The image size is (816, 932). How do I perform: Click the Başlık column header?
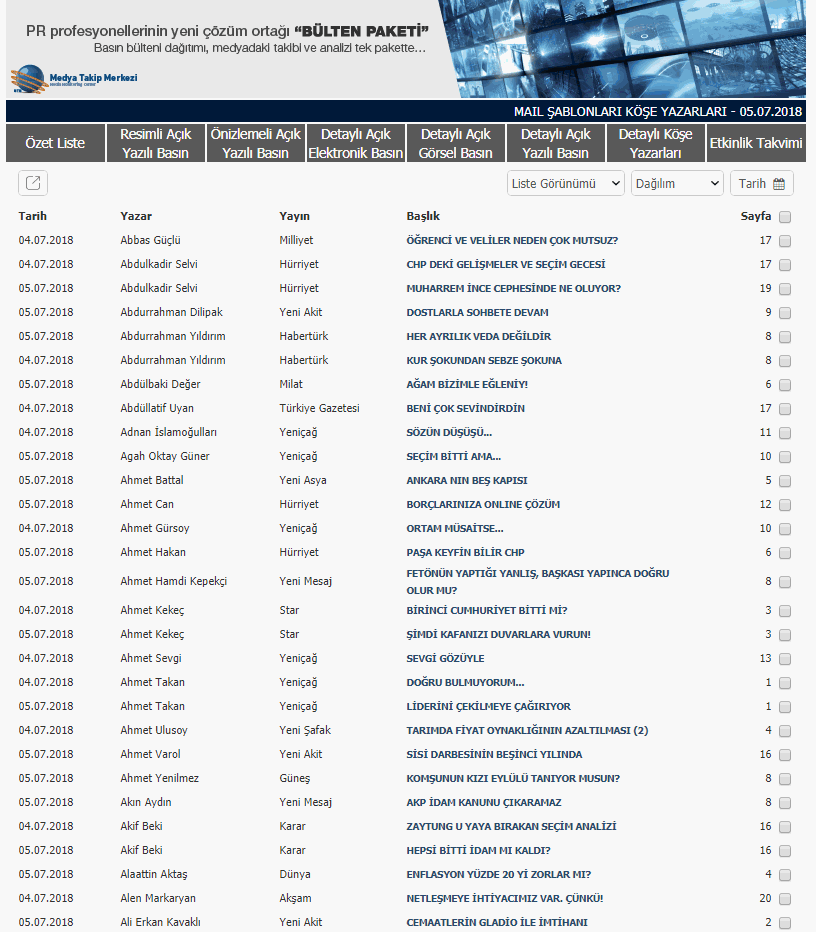click(x=423, y=216)
